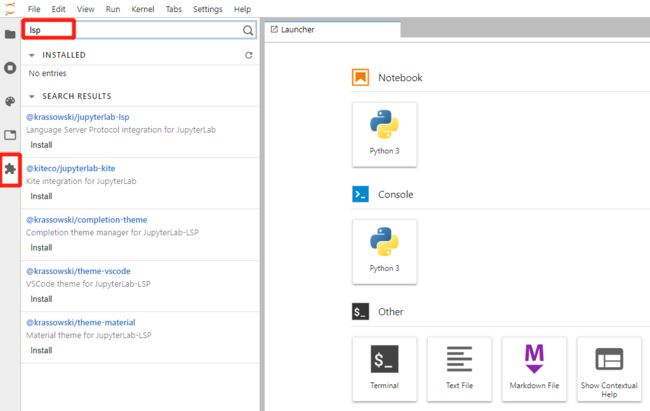Open the Settings menu

[x=207, y=9]
